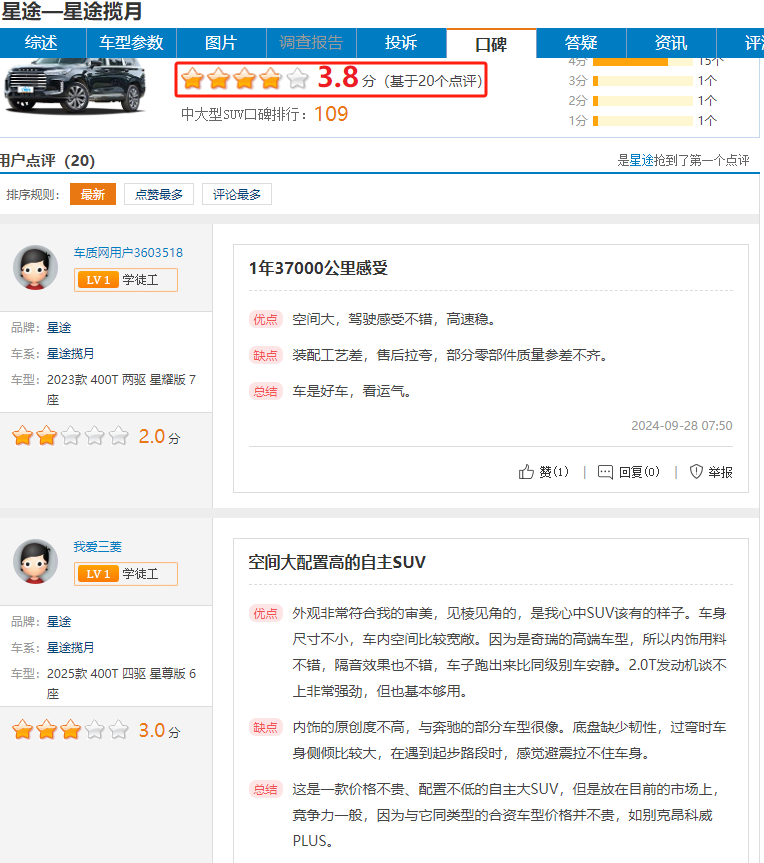Open review titled 1年37000公里感受
The image size is (764, 863).
coord(318,268)
